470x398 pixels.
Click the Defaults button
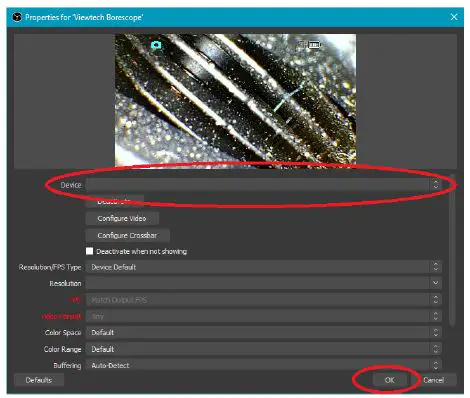[39, 380]
